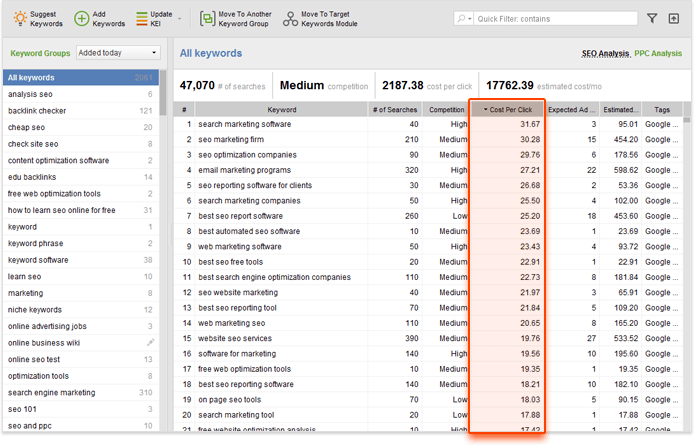Click the funnel filter icon
Screen dimensions: 694x446
[x=652, y=19]
